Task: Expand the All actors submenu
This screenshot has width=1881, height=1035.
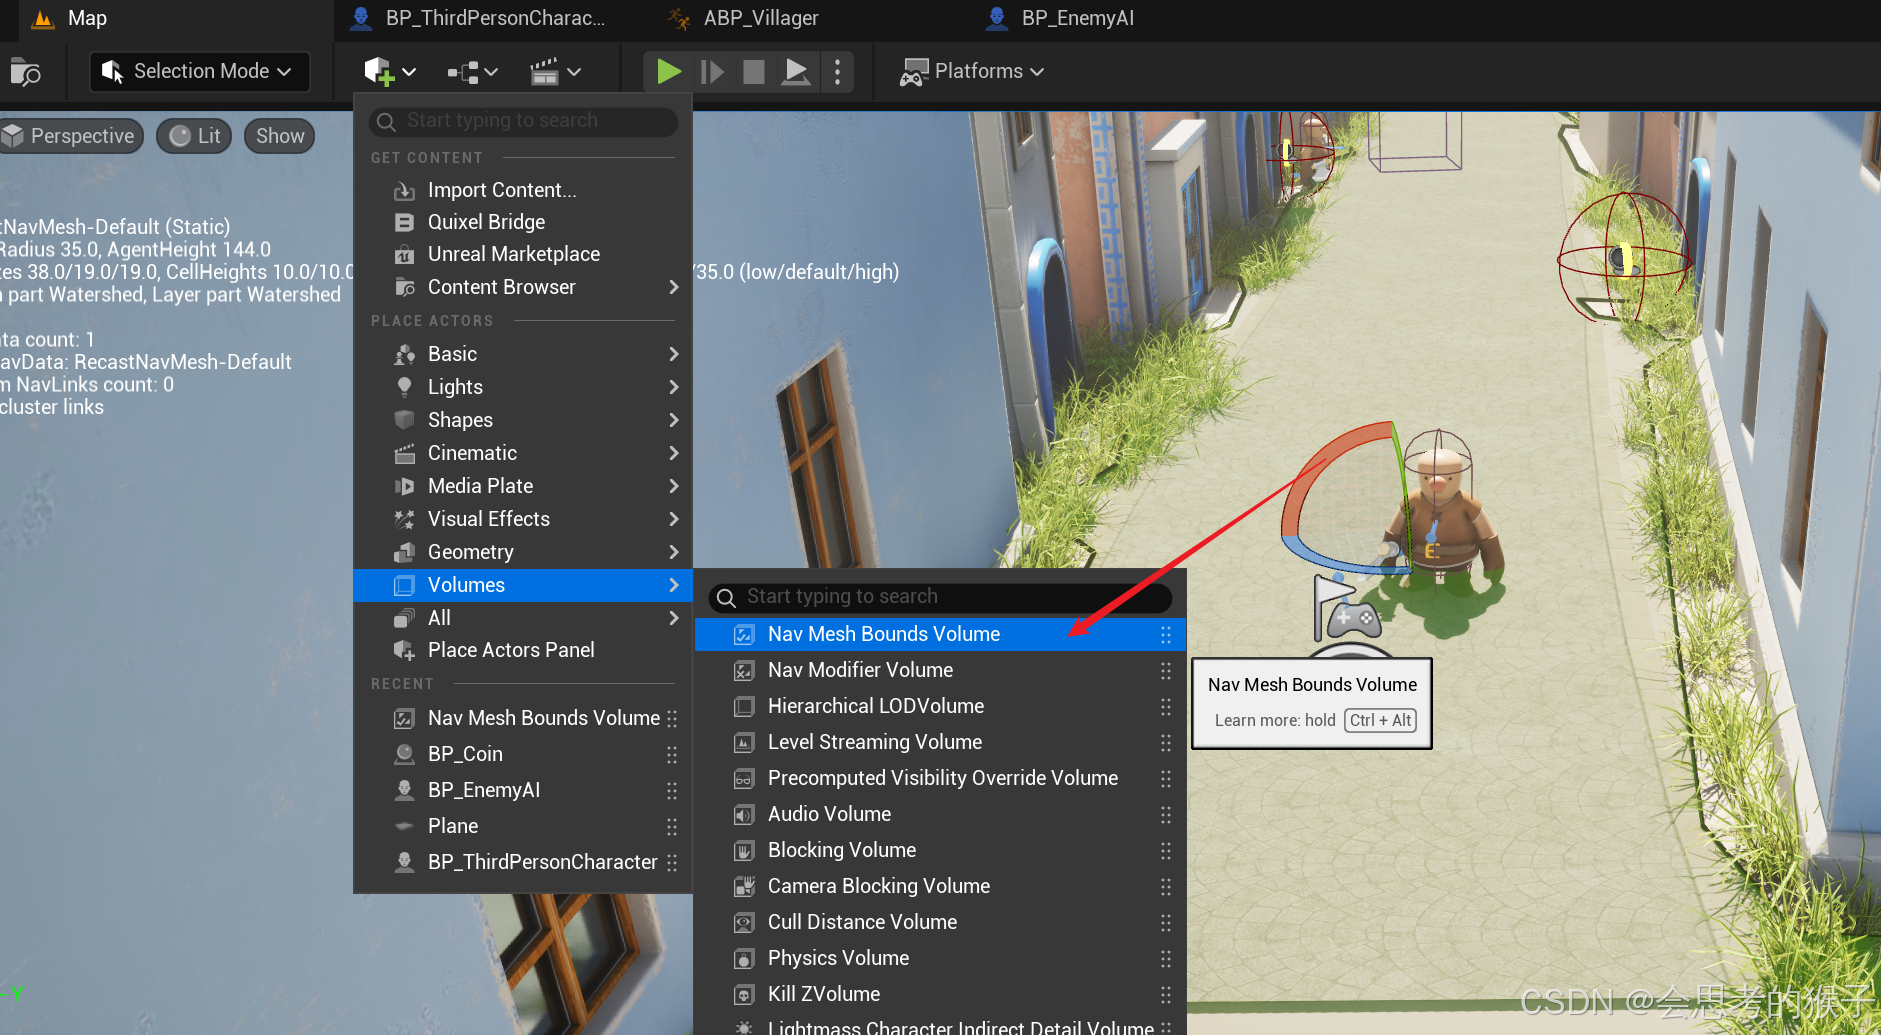Action: pos(523,618)
